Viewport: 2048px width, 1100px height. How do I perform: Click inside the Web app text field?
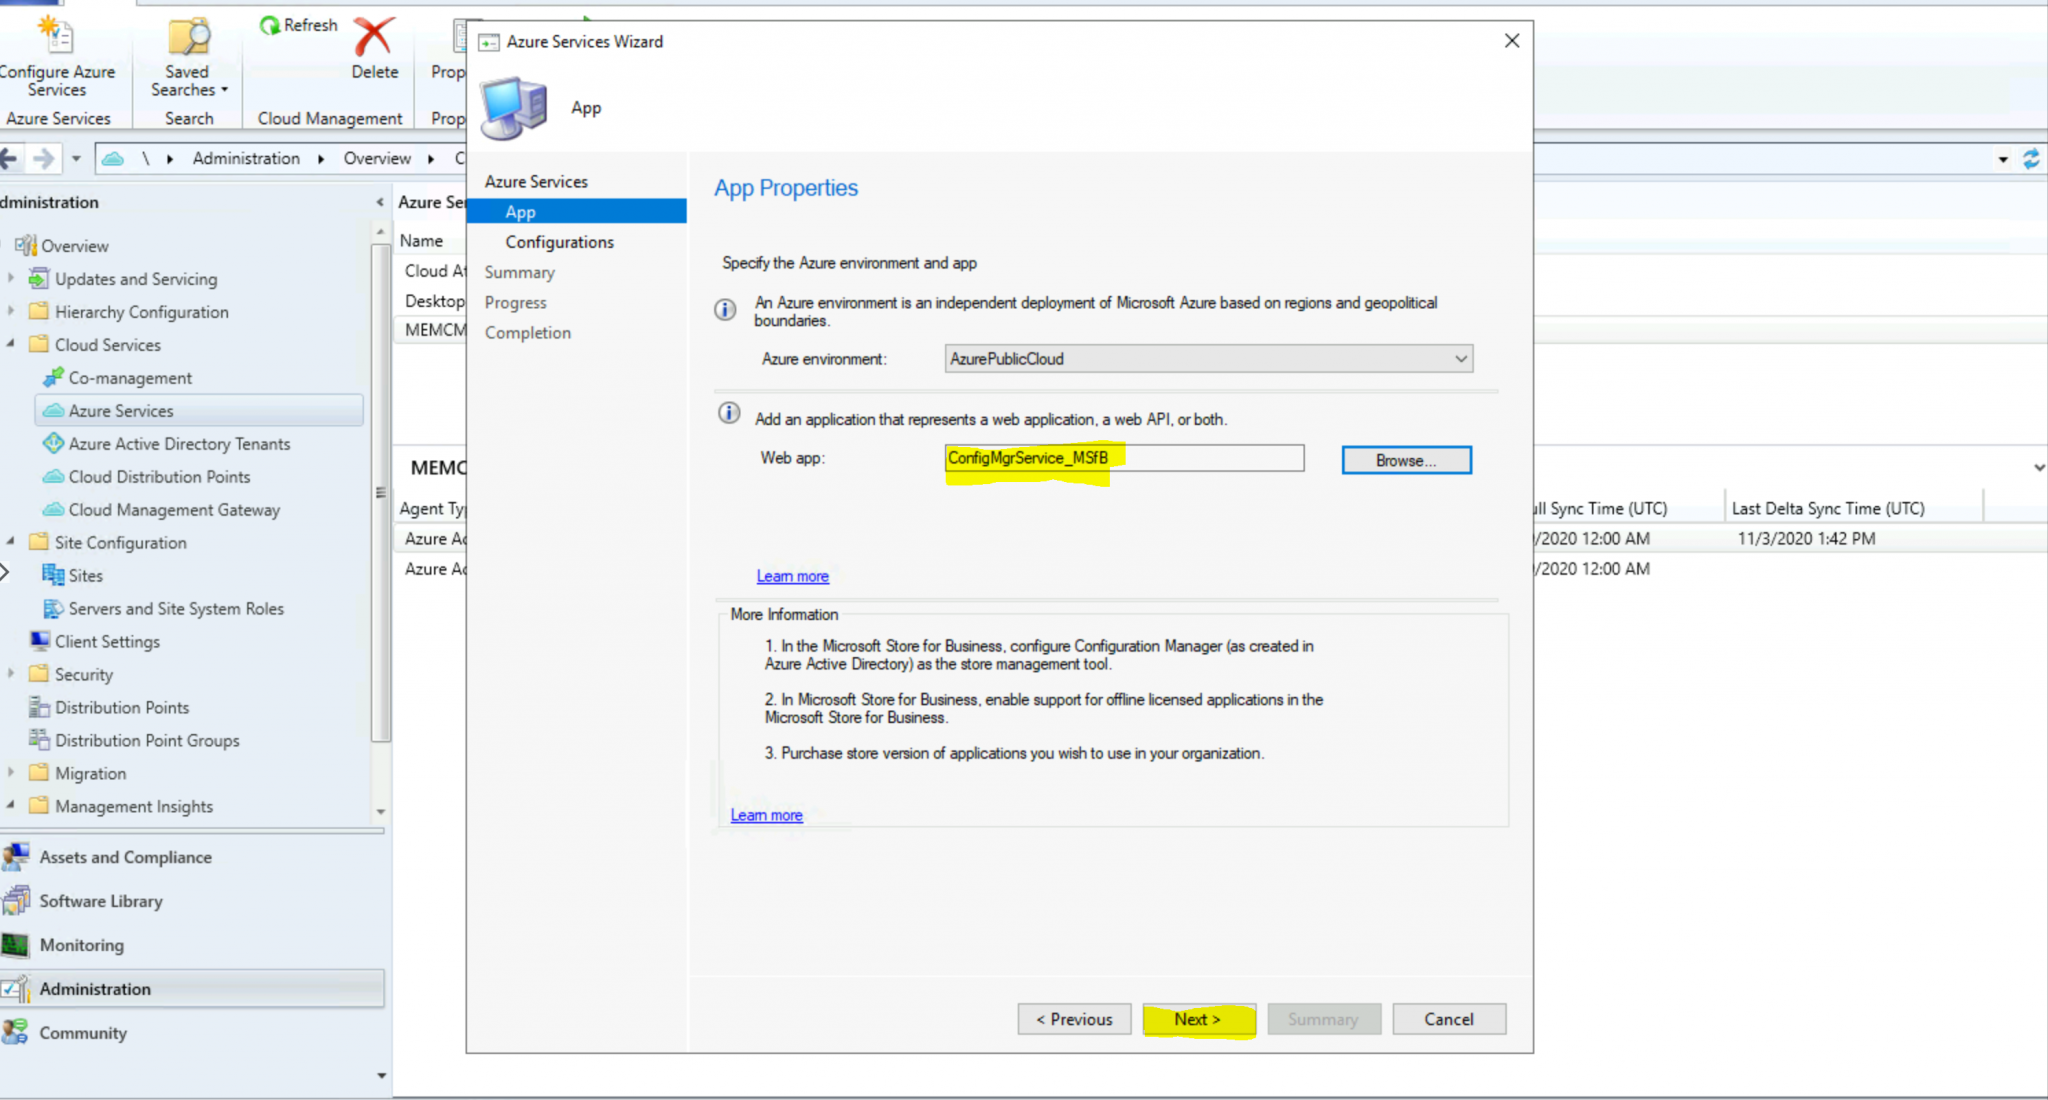(x=1123, y=458)
